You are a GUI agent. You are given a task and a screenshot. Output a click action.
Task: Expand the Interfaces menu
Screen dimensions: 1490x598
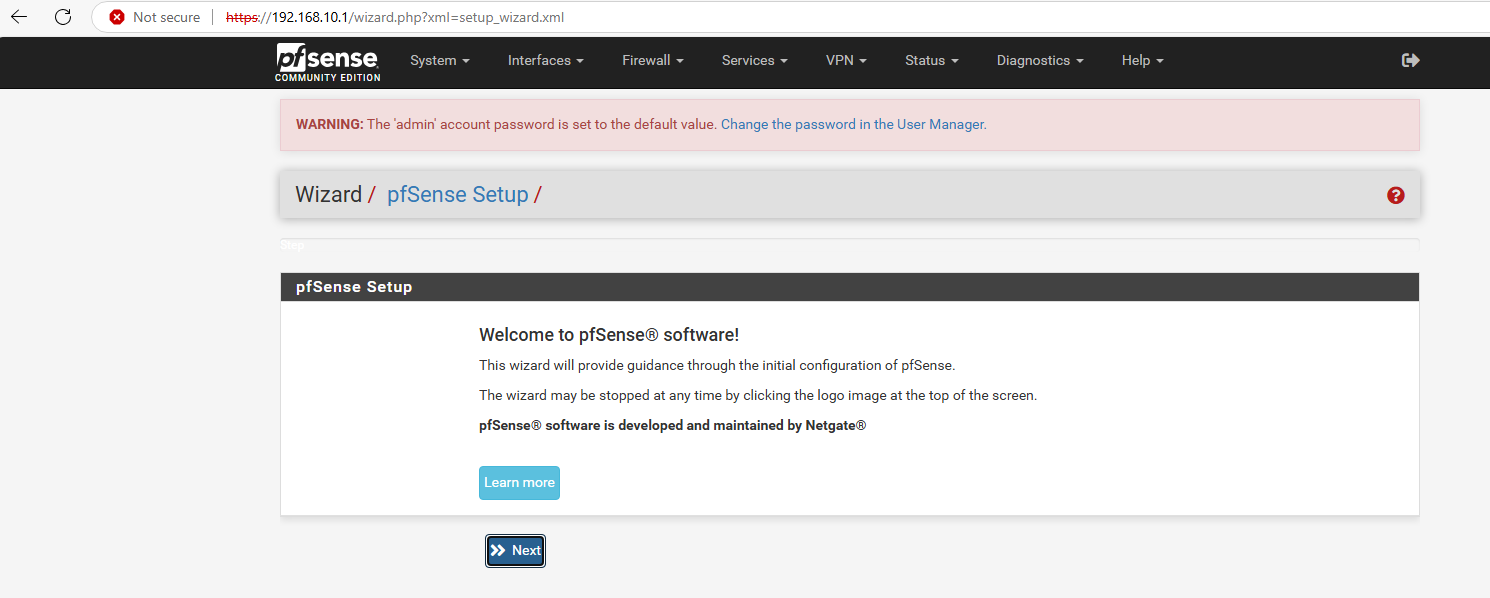click(x=546, y=61)
